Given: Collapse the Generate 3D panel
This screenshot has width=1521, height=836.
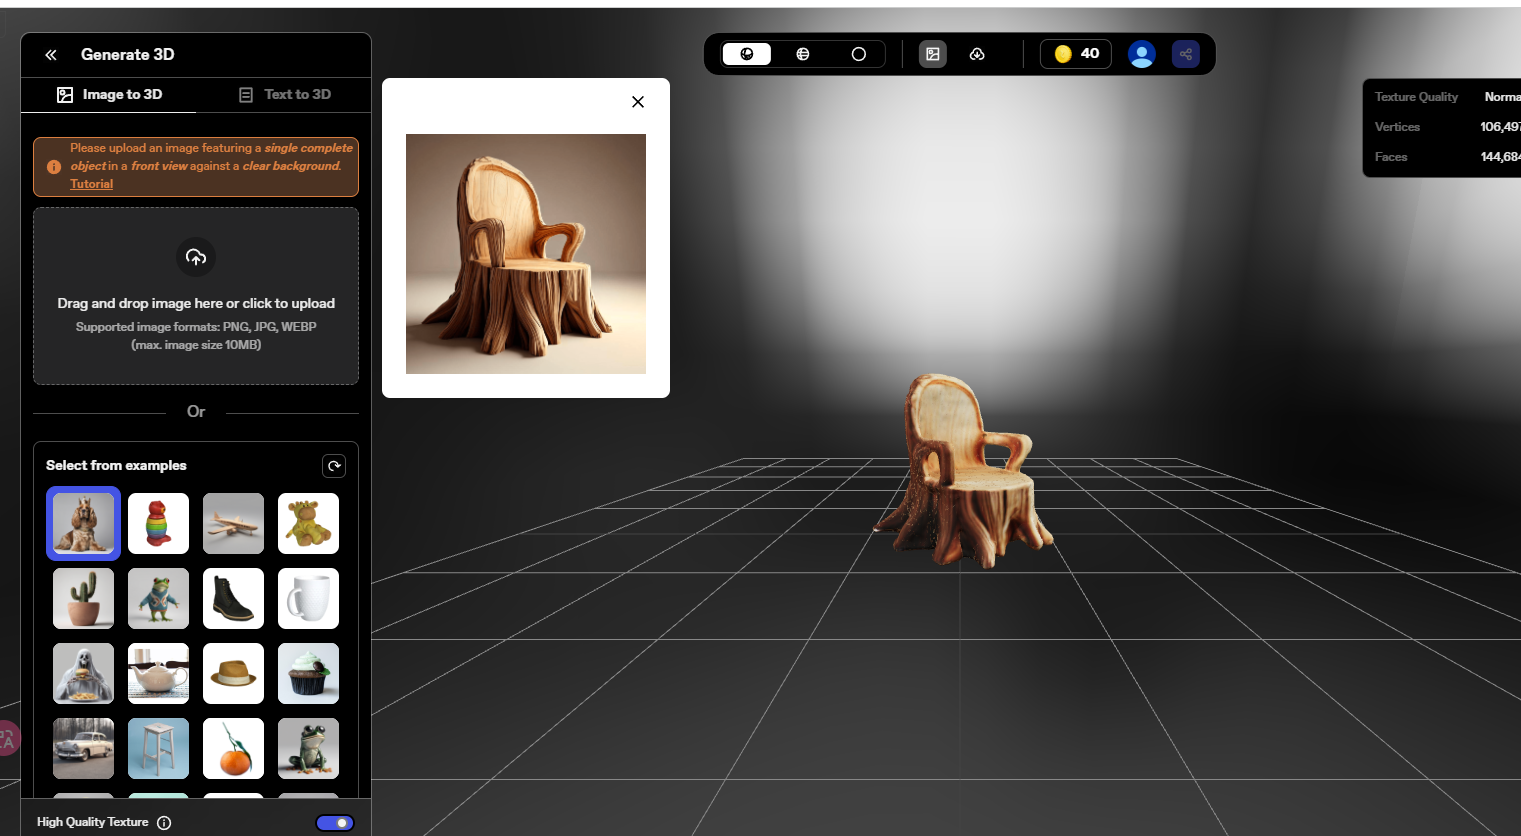Looking at the screenshot, I should (50, 55).
